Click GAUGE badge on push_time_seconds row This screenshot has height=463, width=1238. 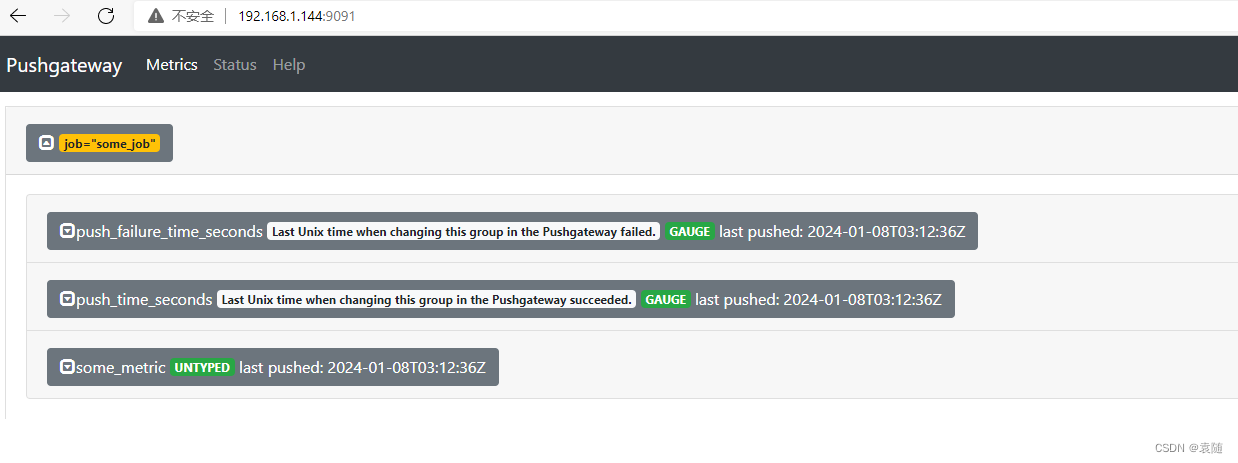pos(665,299)
